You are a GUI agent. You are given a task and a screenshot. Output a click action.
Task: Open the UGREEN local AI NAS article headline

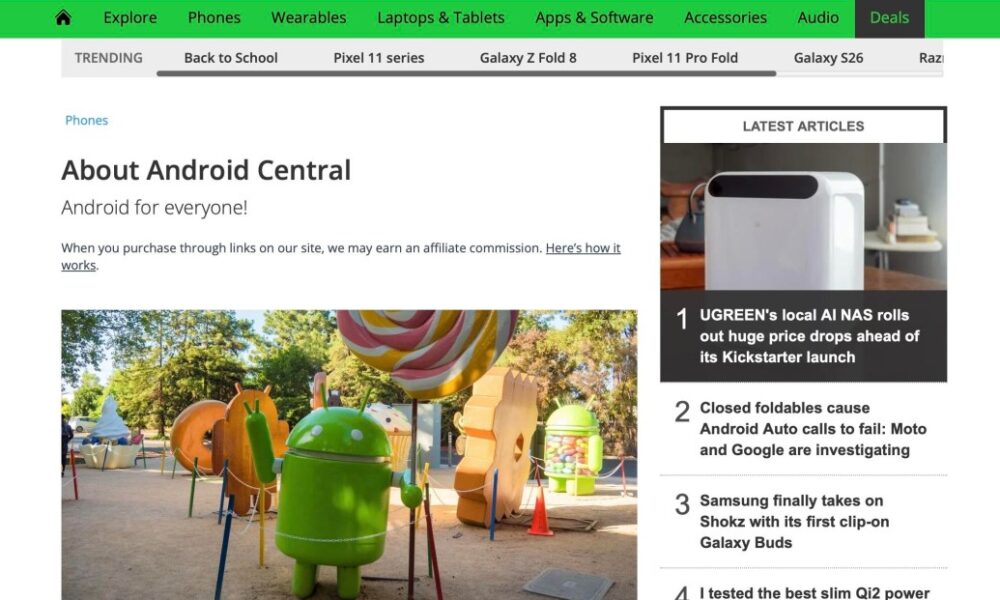(809, 336)
